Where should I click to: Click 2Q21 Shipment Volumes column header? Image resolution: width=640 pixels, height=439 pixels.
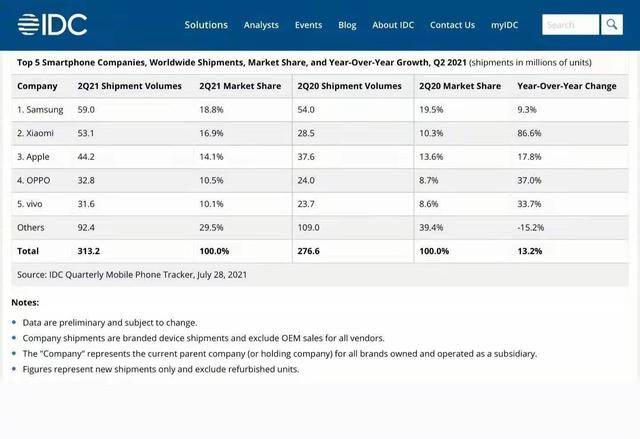tap(130, 86)
